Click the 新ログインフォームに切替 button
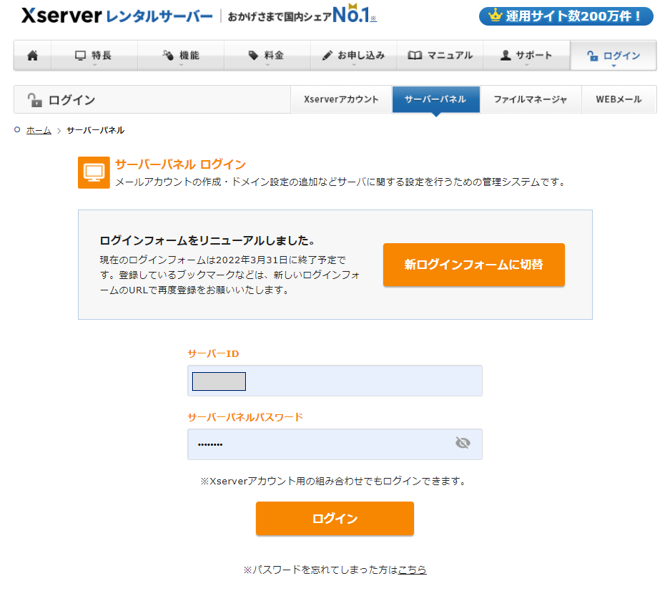The image size is (671, 605). (473, 265)
